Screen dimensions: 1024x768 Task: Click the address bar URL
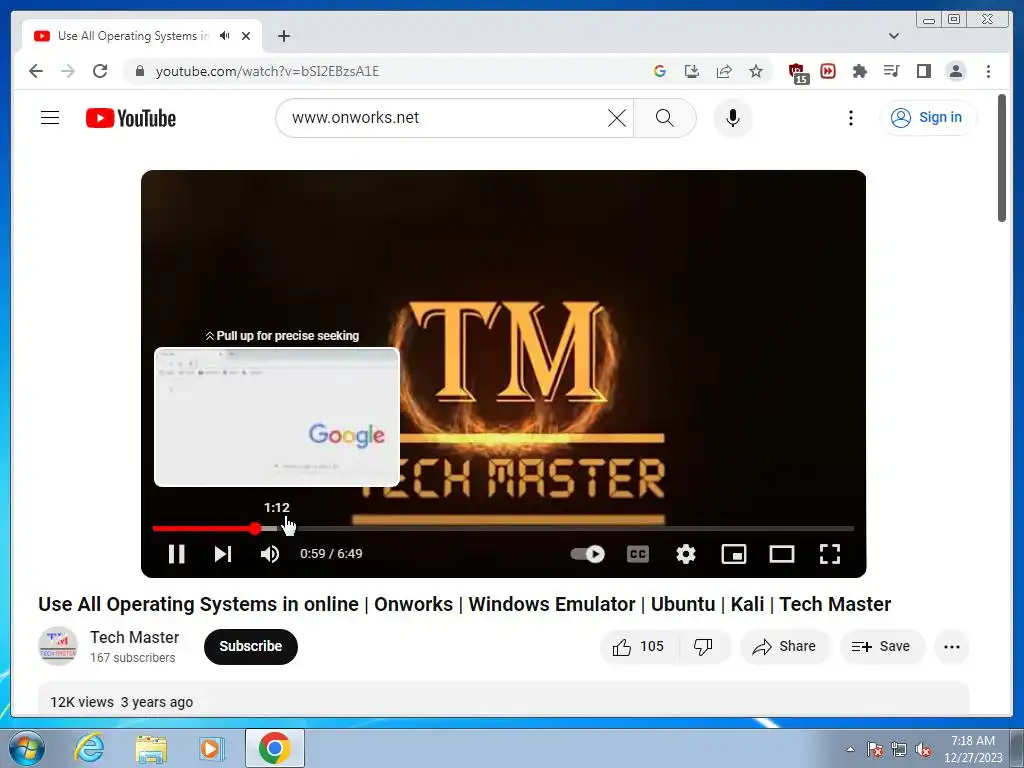click(267, 71)
